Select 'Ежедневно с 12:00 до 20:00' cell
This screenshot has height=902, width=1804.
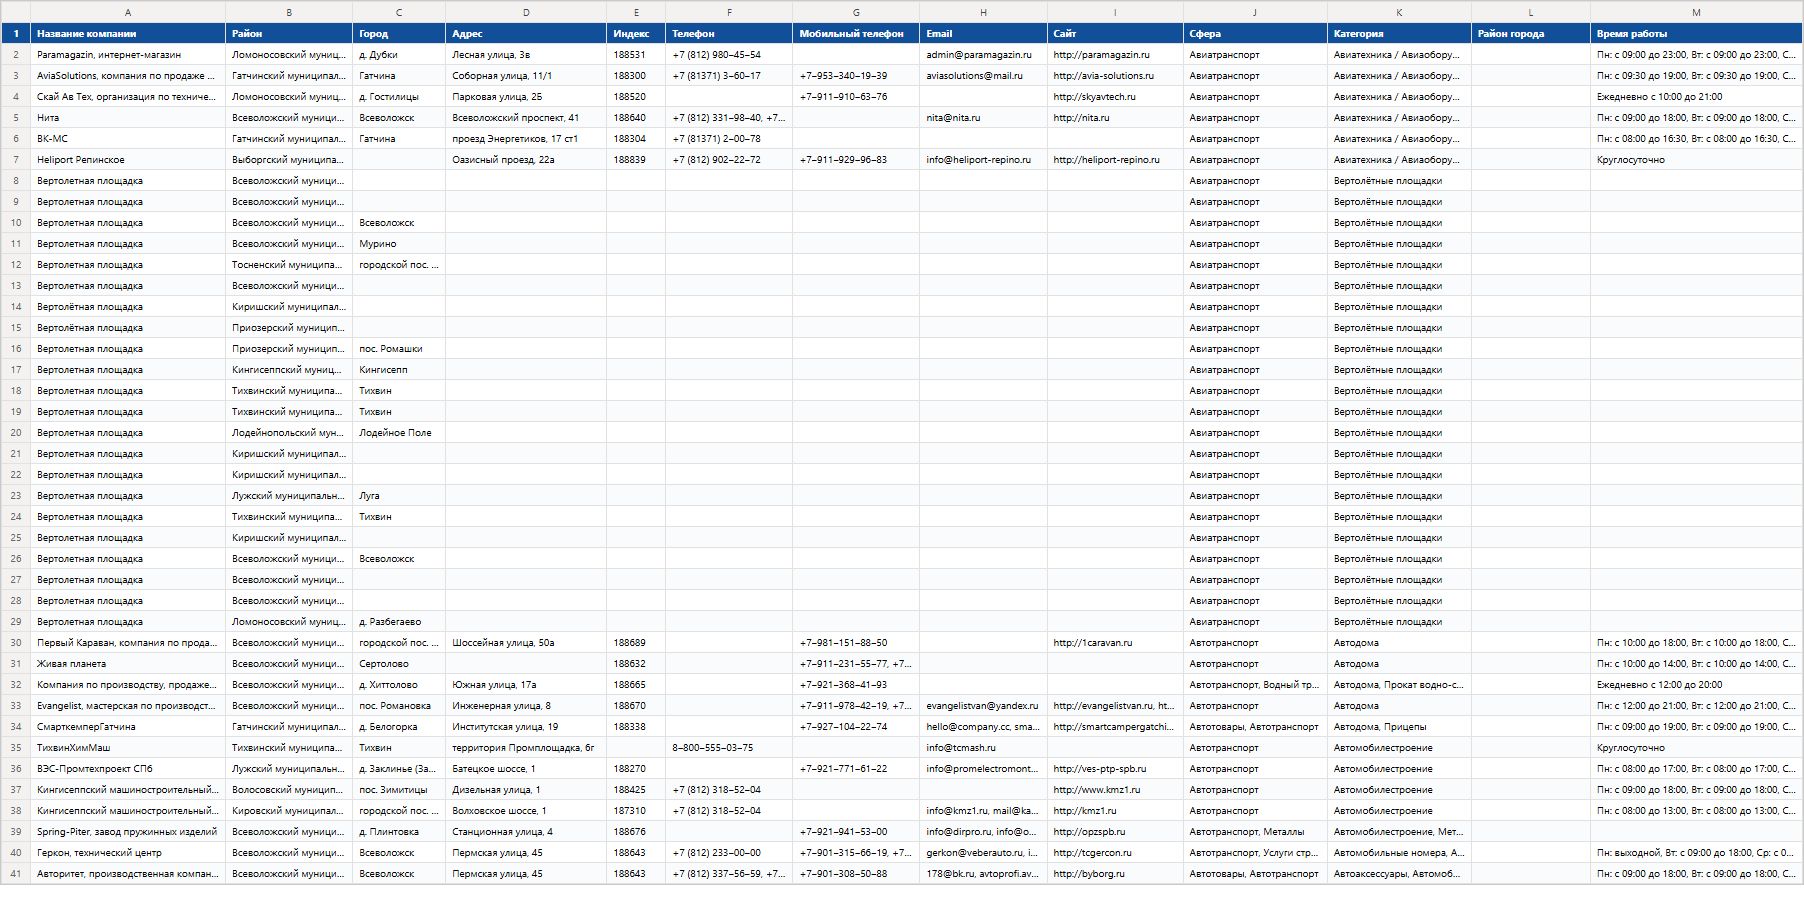click(1696, 685)
